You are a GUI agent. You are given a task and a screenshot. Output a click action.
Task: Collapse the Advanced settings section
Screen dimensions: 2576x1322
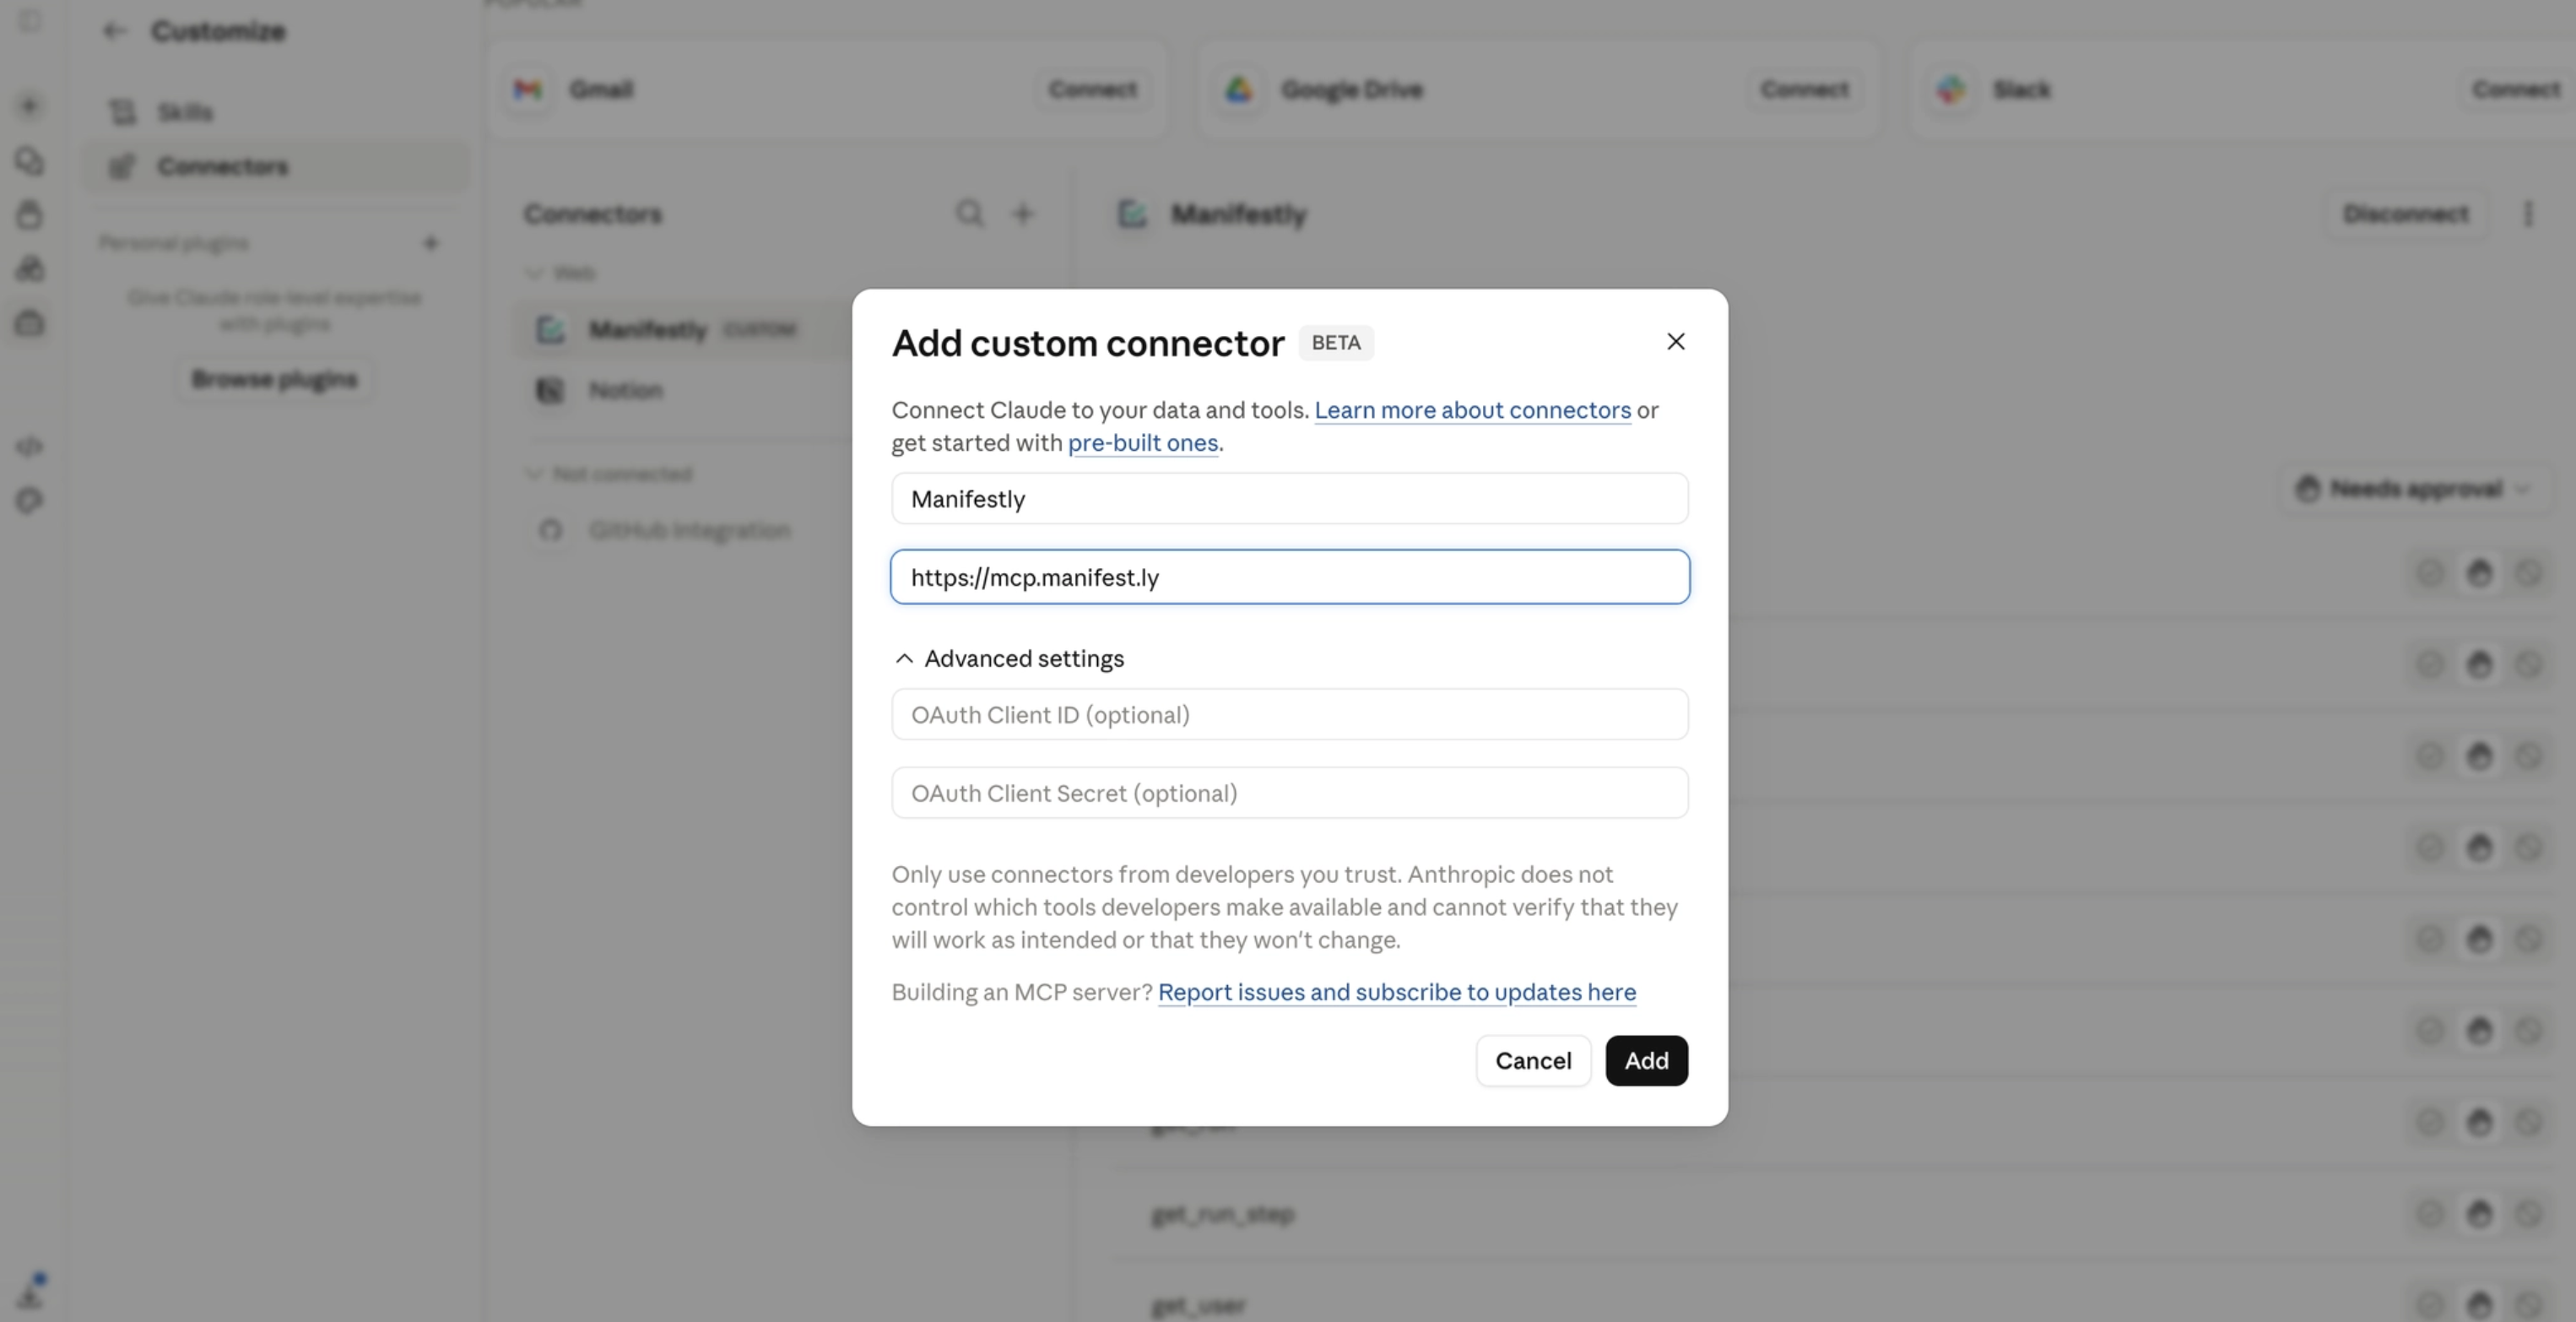[1009, 658]
